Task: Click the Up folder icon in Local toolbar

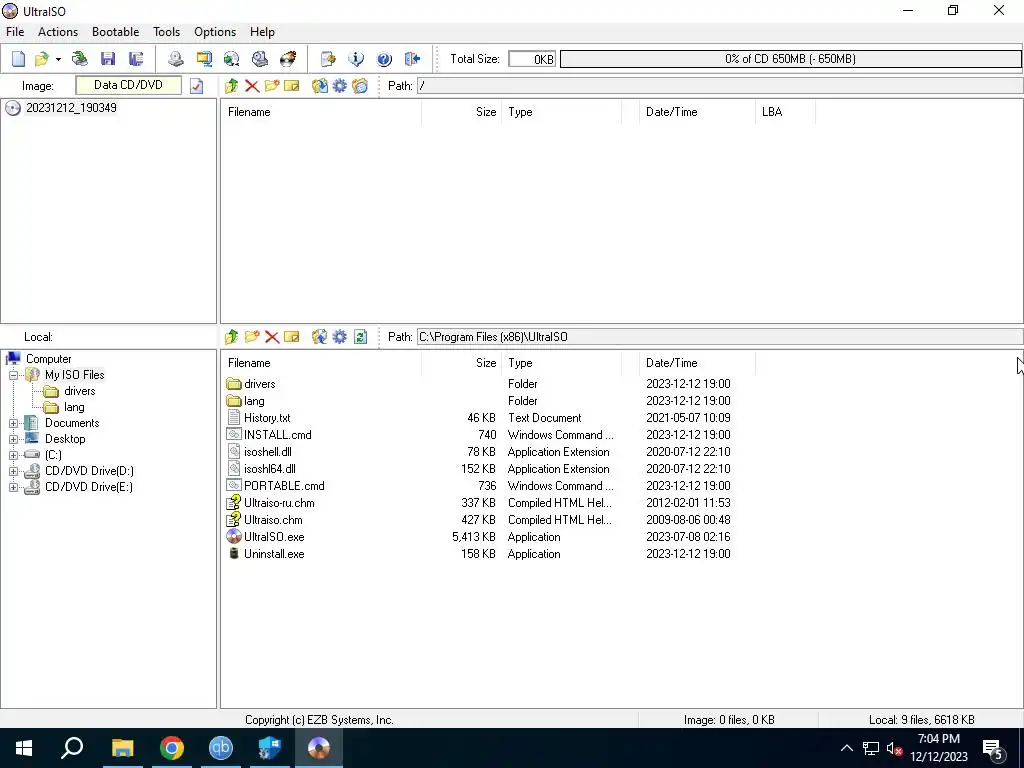Action: click(232, 337)
